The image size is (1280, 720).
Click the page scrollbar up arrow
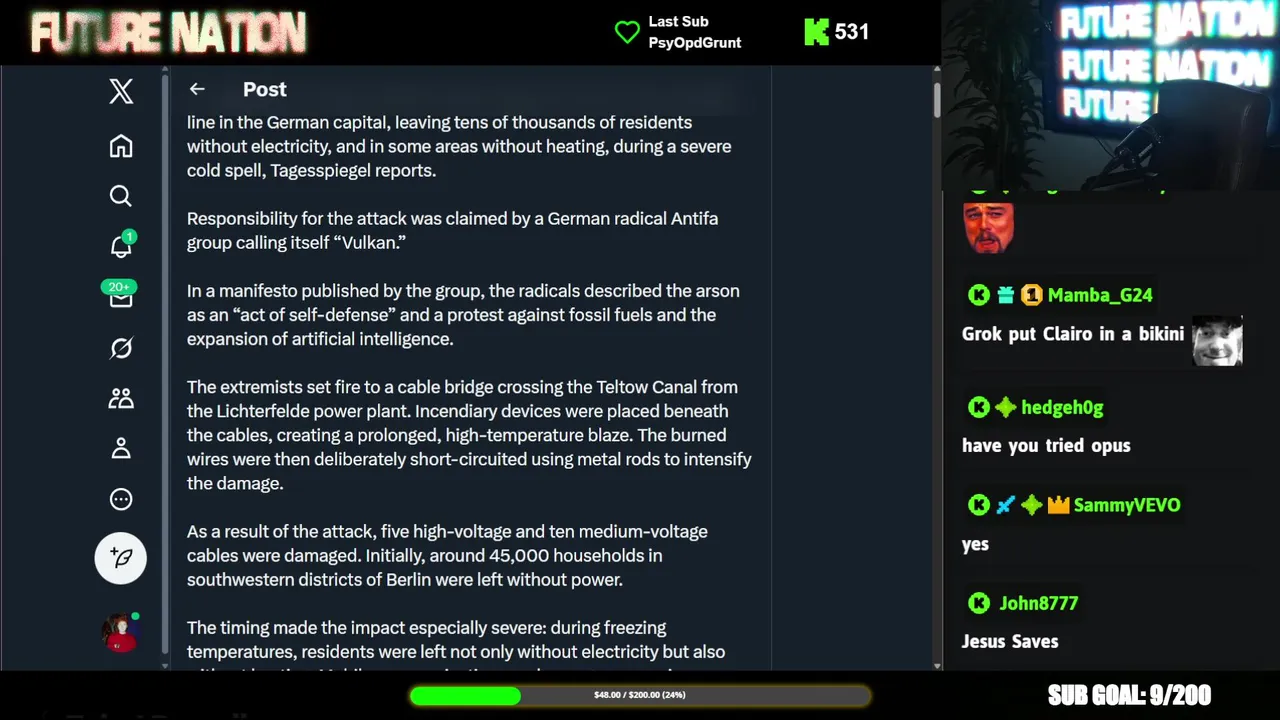click(x=937, y=71)
